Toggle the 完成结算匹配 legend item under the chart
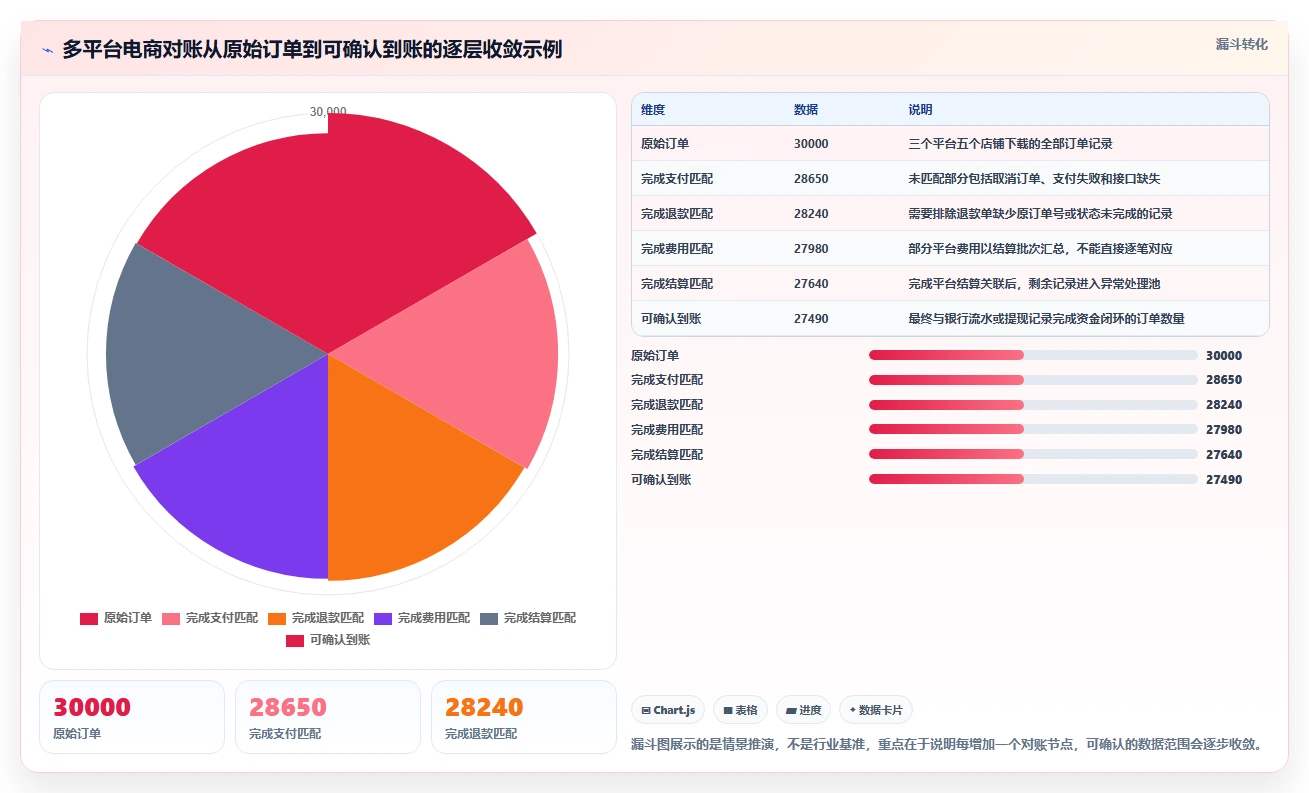The height and width of the screenshot is (793, 1309). [x=528, y=618]
